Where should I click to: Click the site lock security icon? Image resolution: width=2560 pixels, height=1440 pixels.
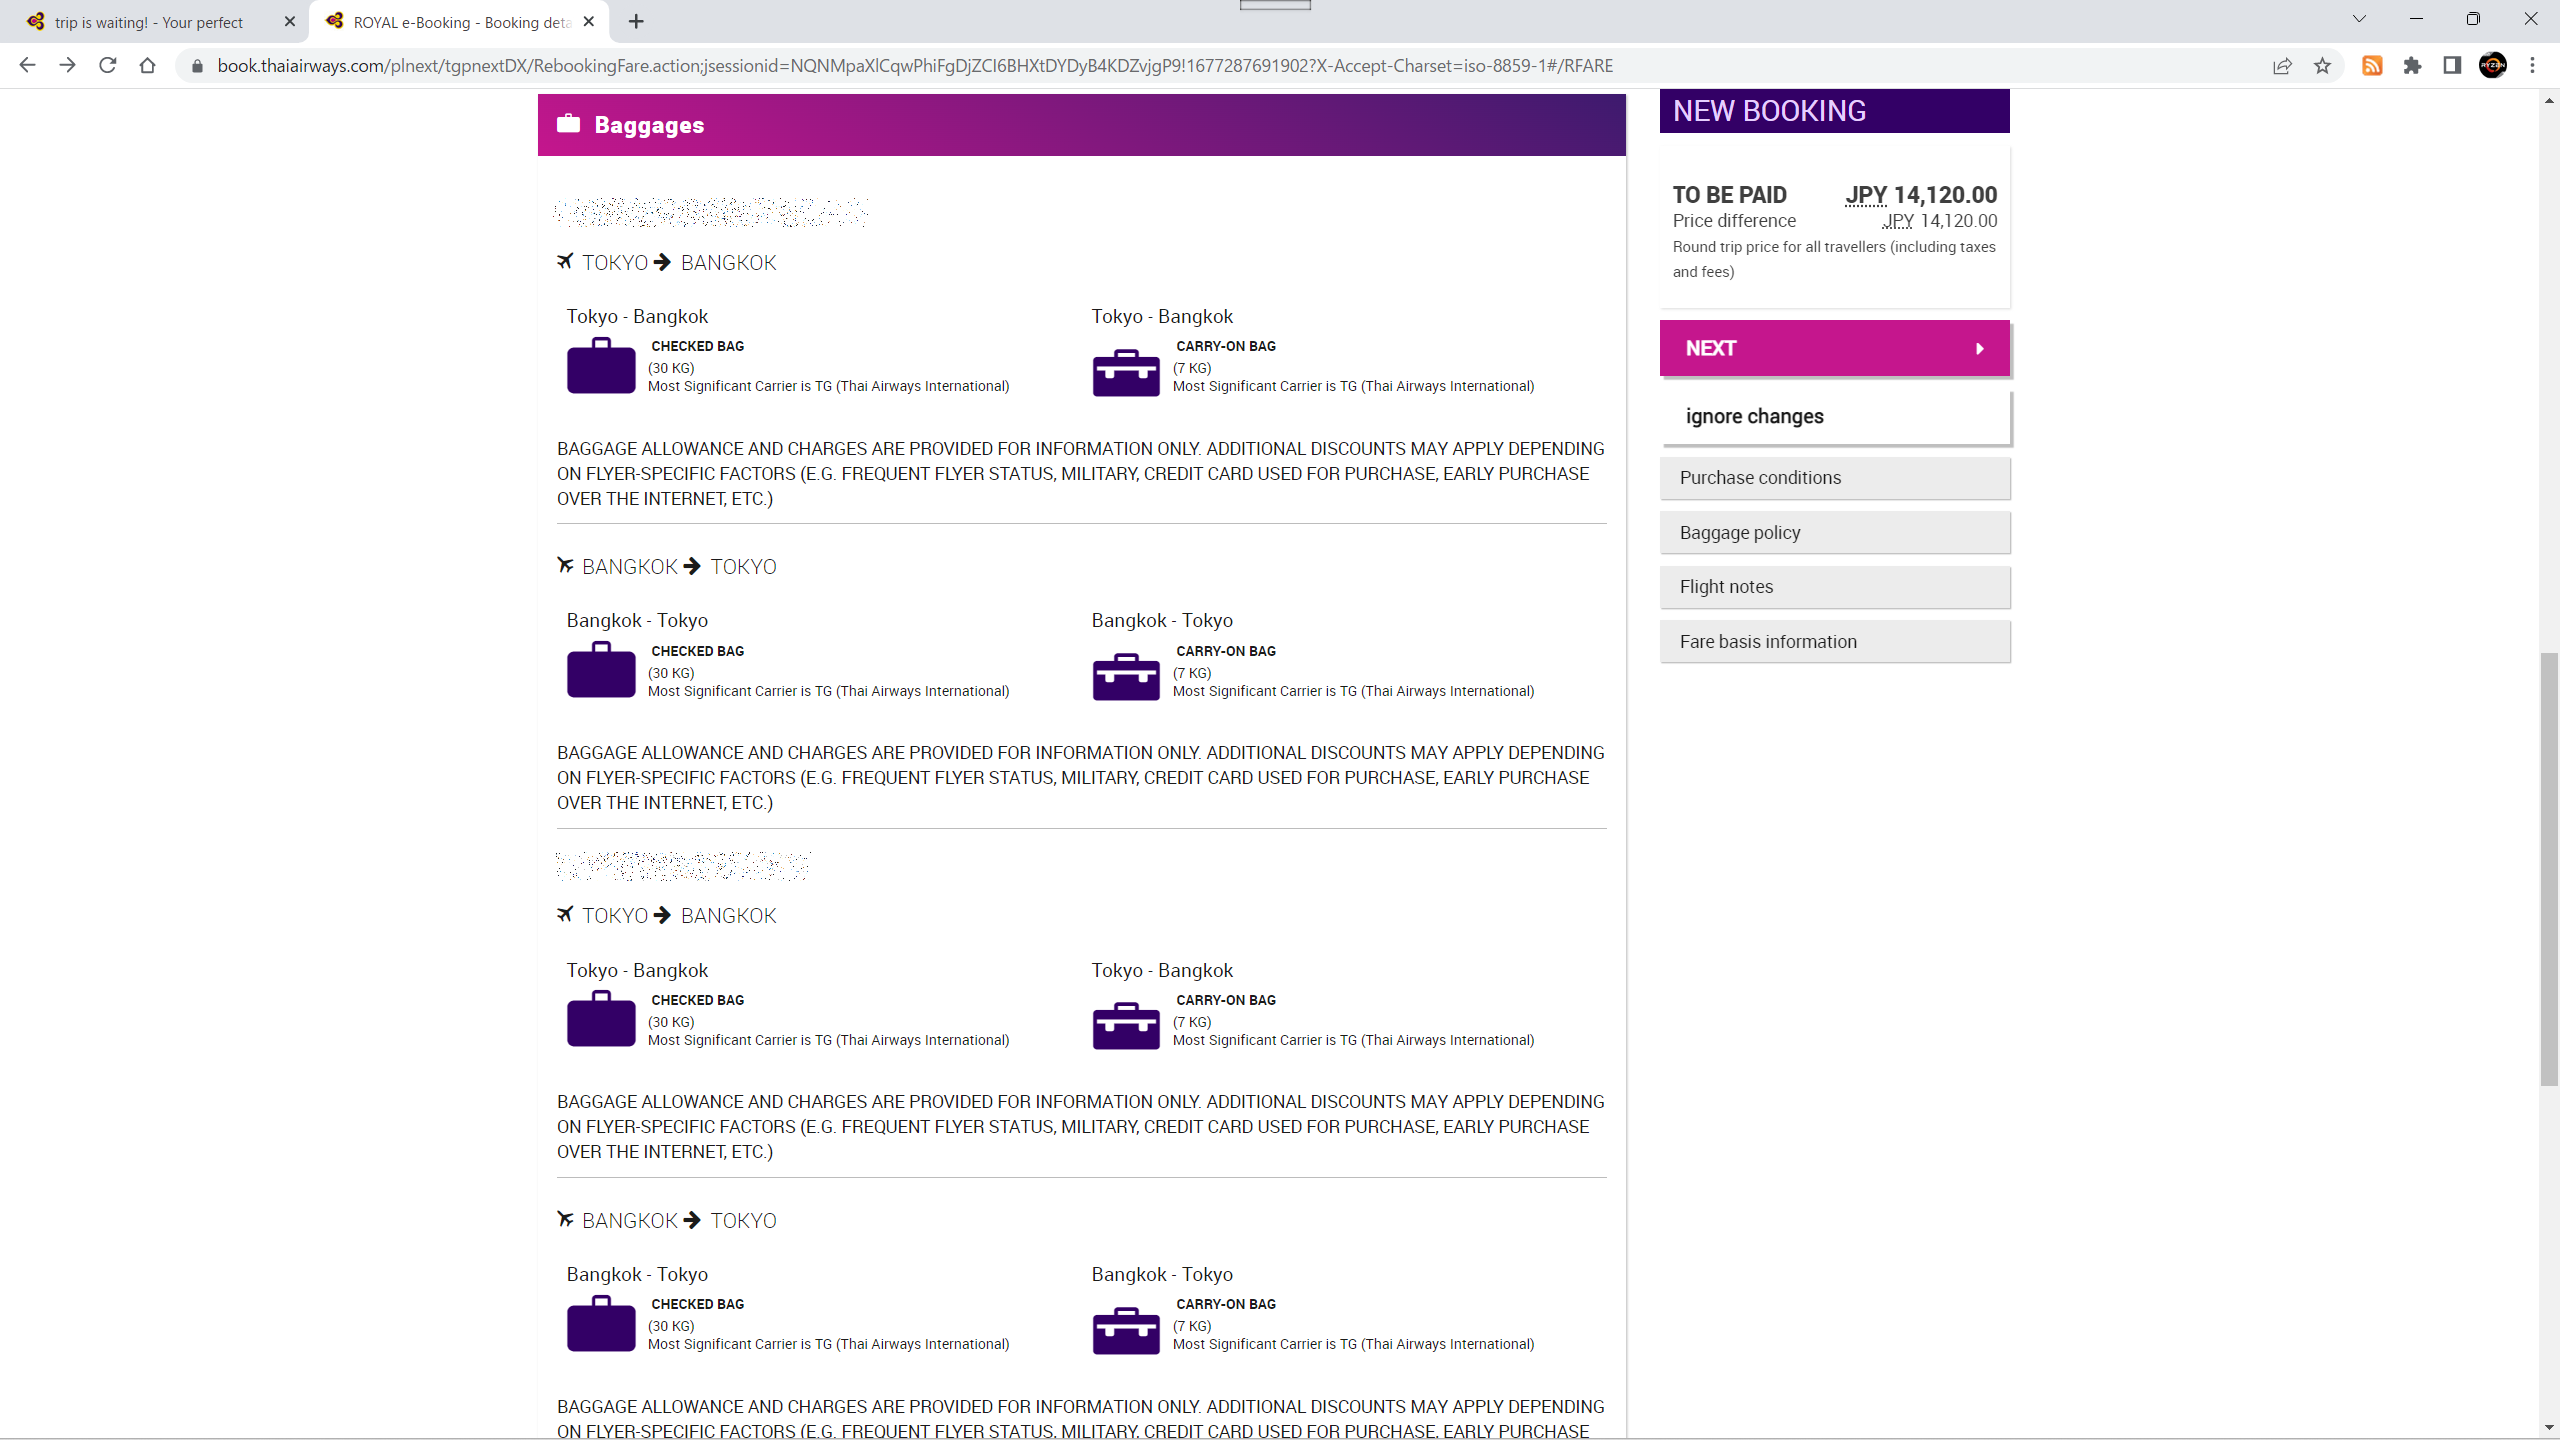[x=197, y=66]
